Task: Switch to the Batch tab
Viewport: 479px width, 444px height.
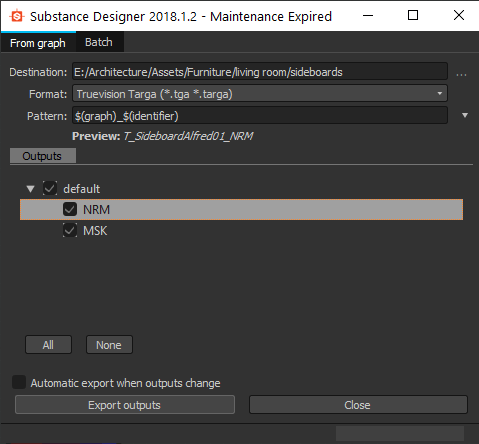Action: point(99,42)
